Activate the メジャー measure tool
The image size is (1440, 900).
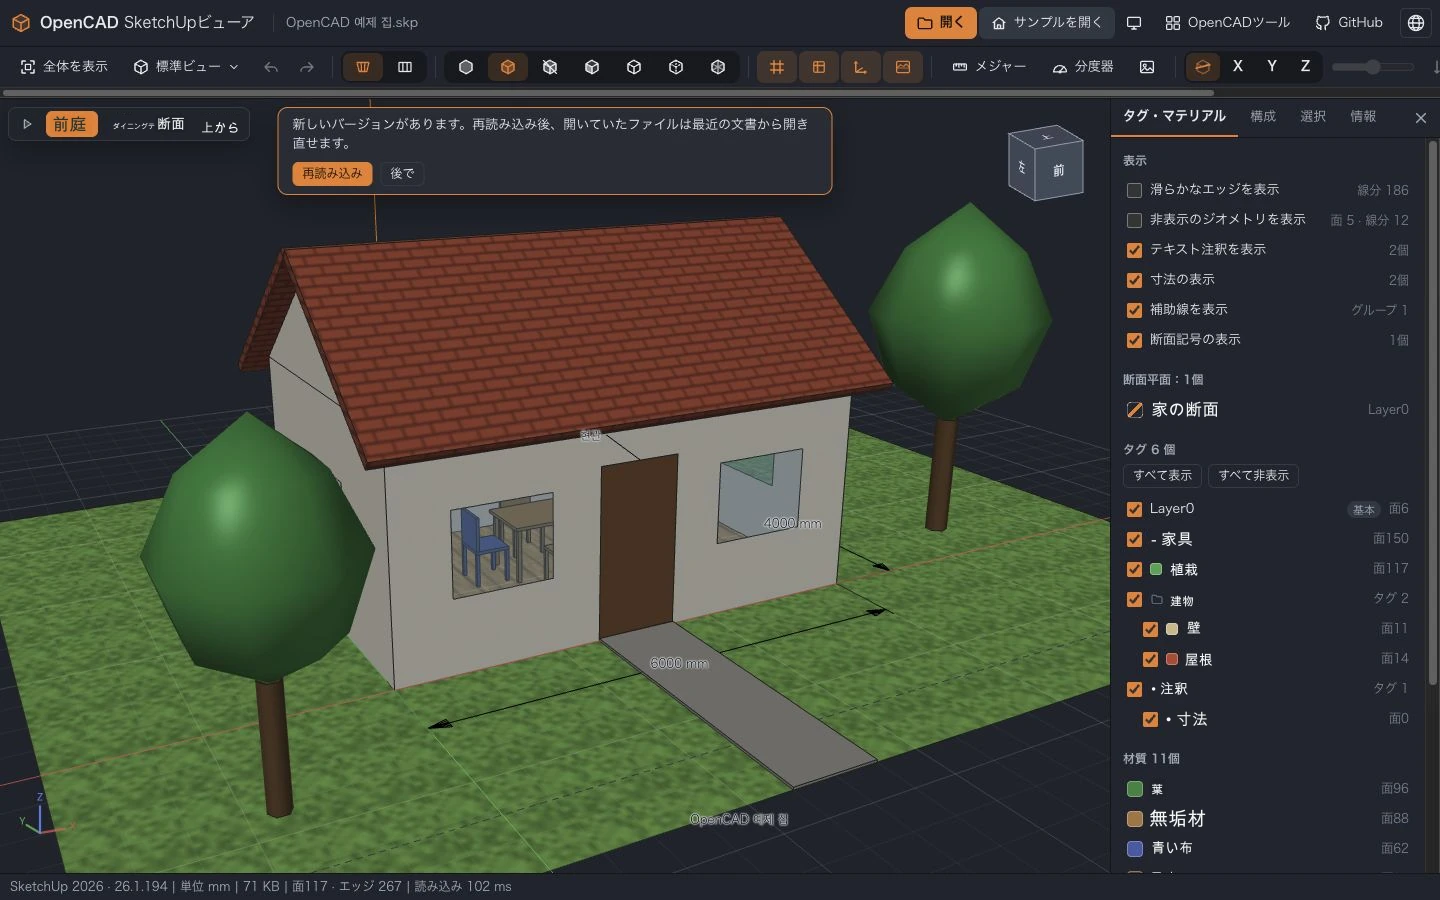coord(989,67)
